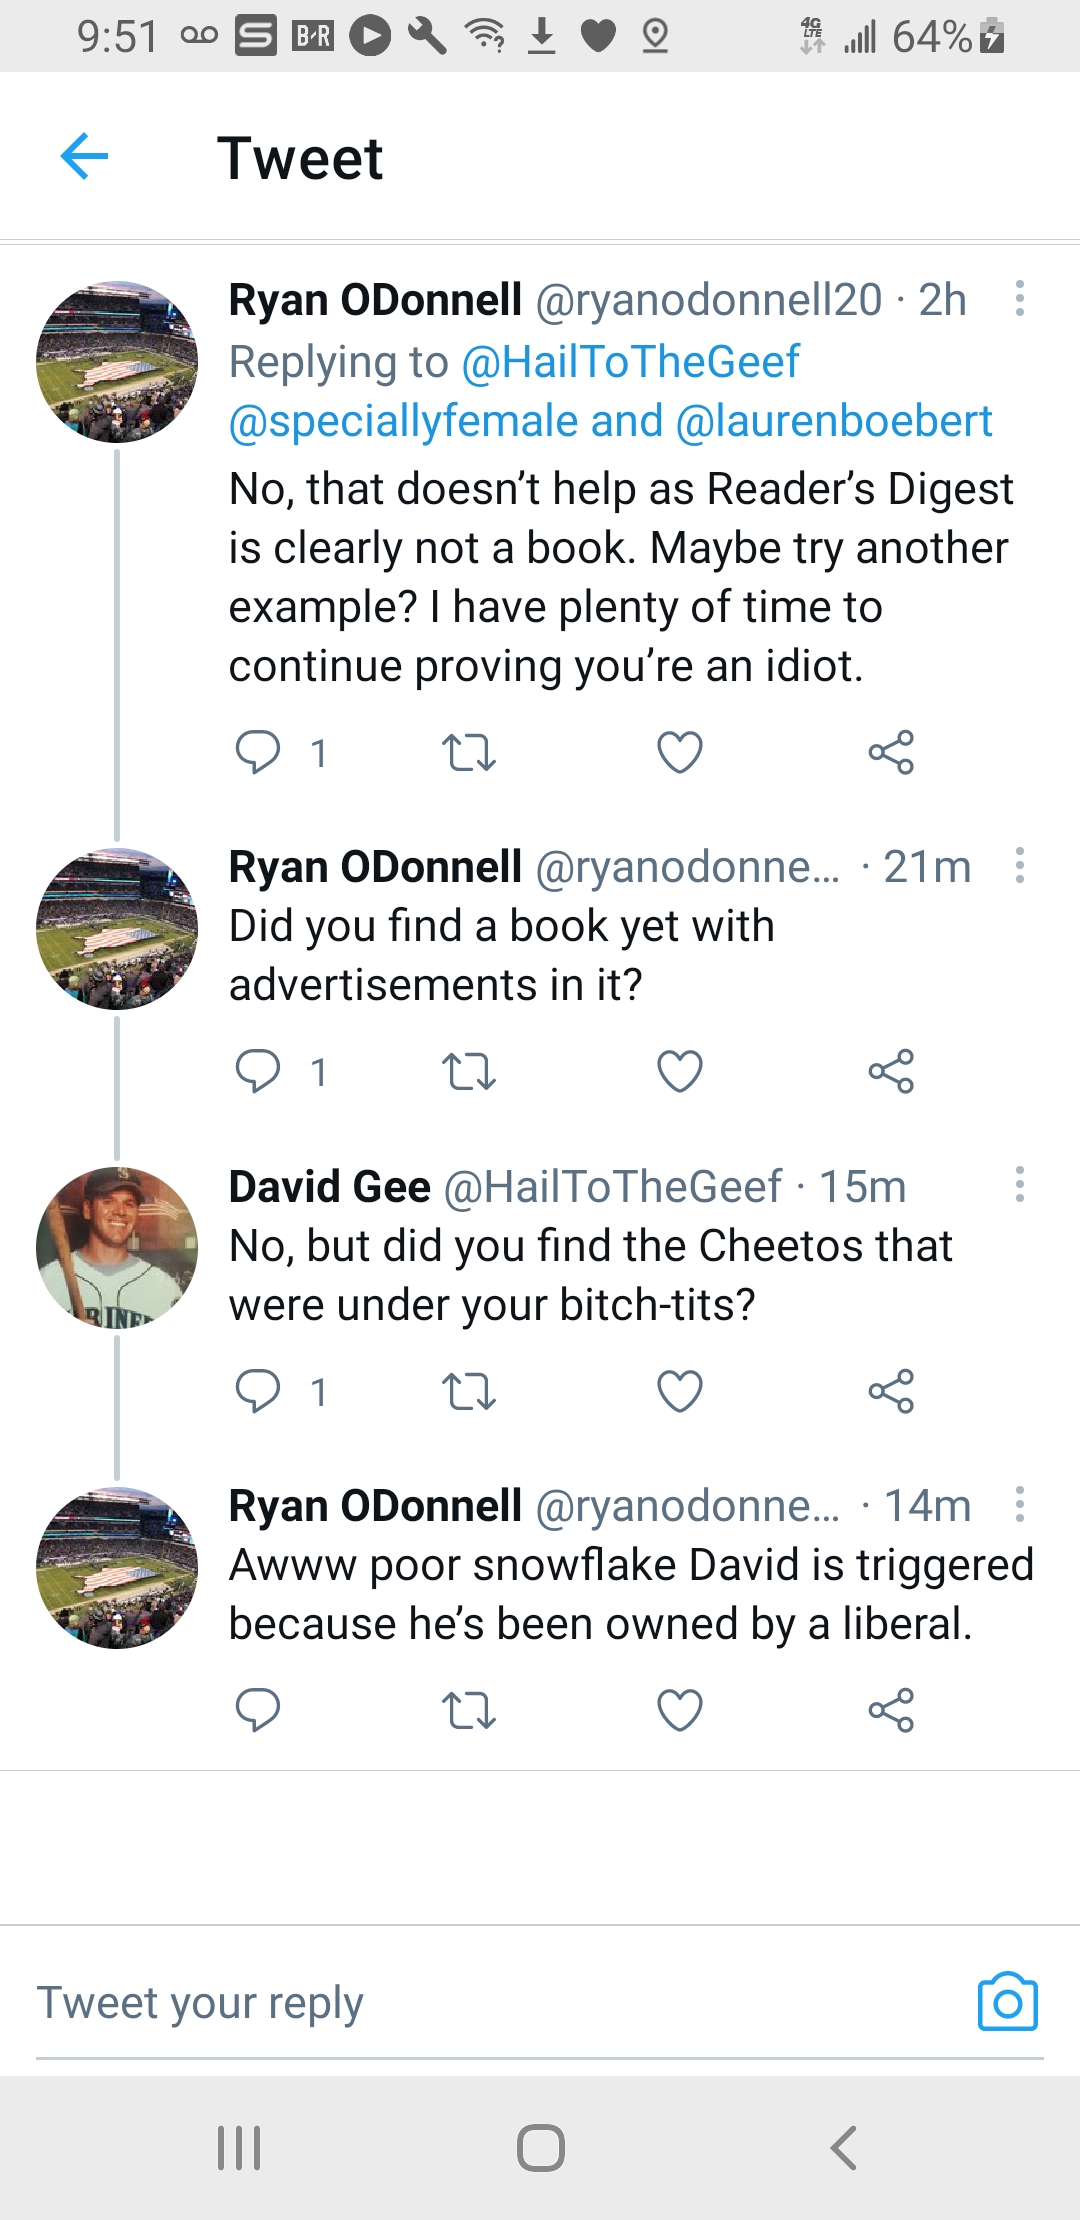Open the @laurenboebert mention link

[834, 422]
